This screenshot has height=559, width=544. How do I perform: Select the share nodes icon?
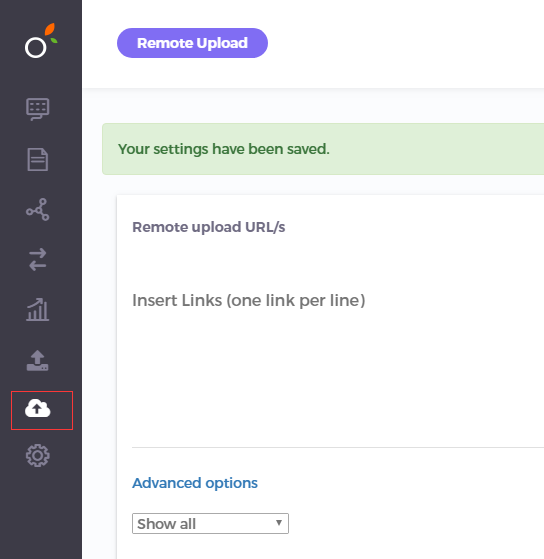click(37, 209)
